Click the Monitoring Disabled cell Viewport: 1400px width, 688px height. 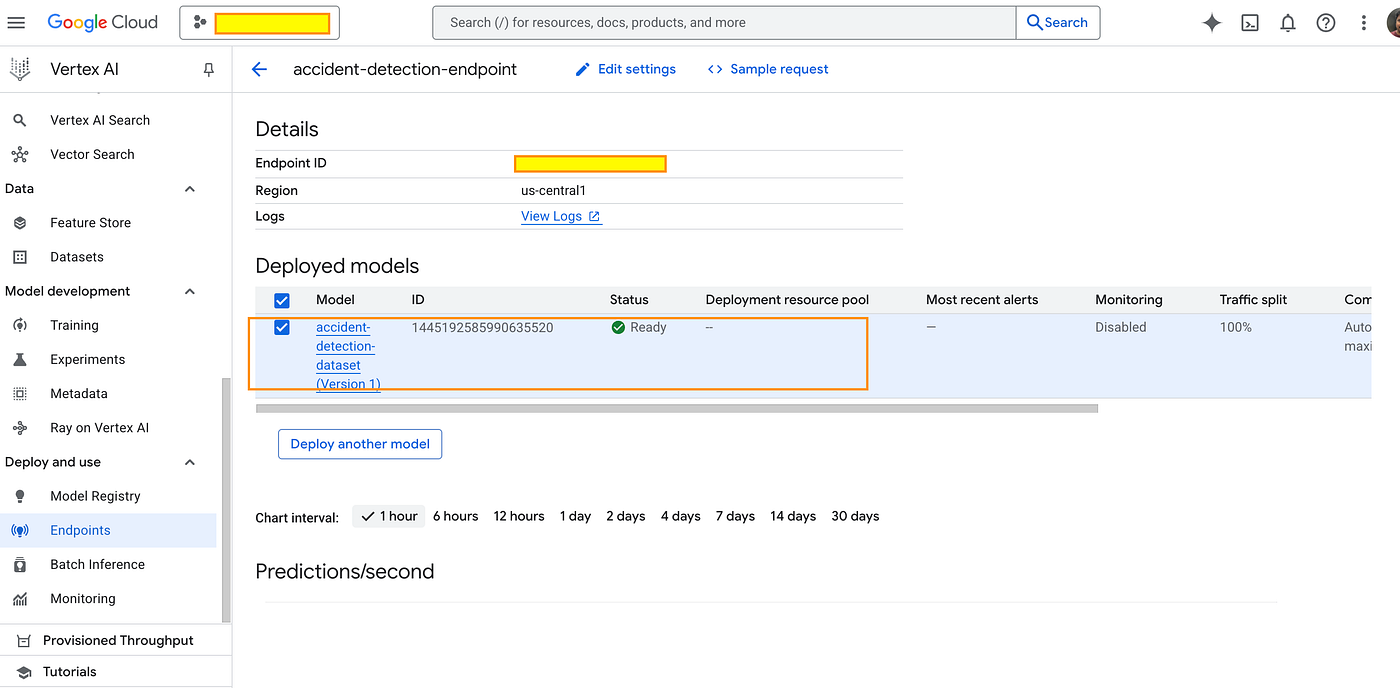1120,327
